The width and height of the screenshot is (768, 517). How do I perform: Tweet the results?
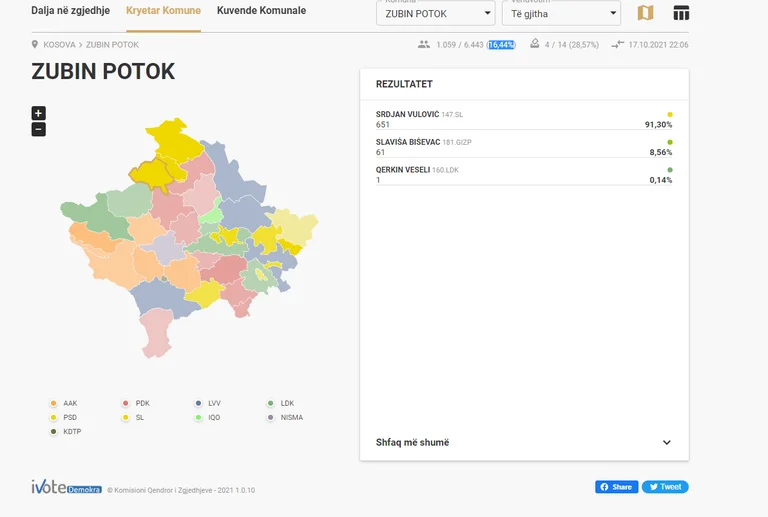tap(665, 487)
